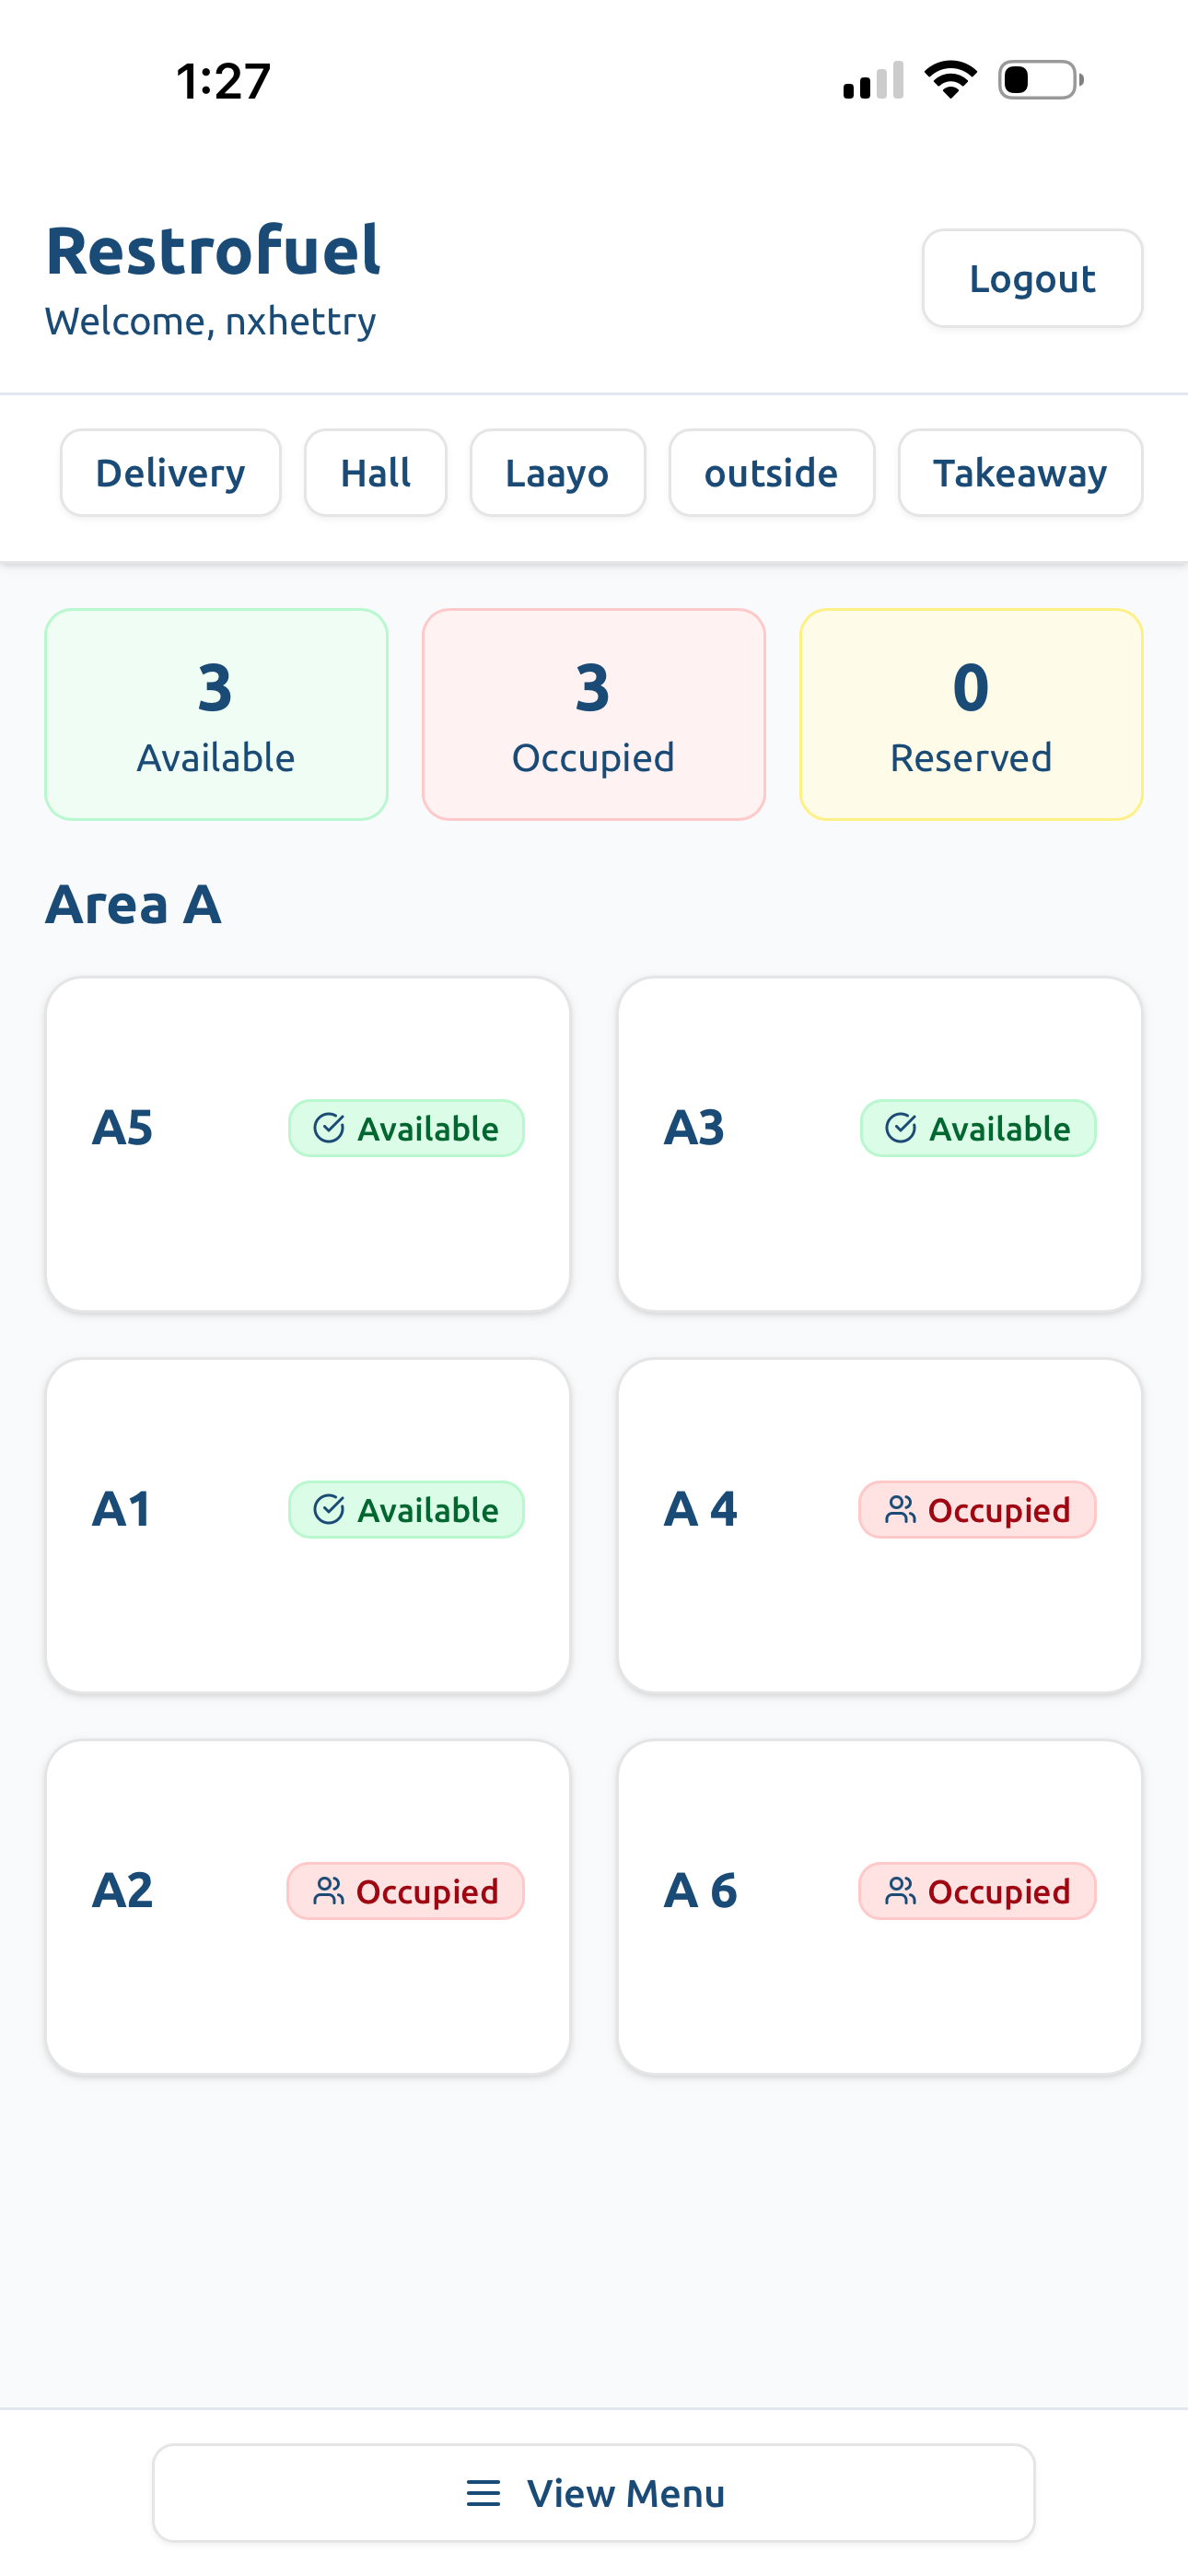The image size is (1188, 2576).
Task: Click the hamburger icon beside View Menu
Action: (483, 2493)
